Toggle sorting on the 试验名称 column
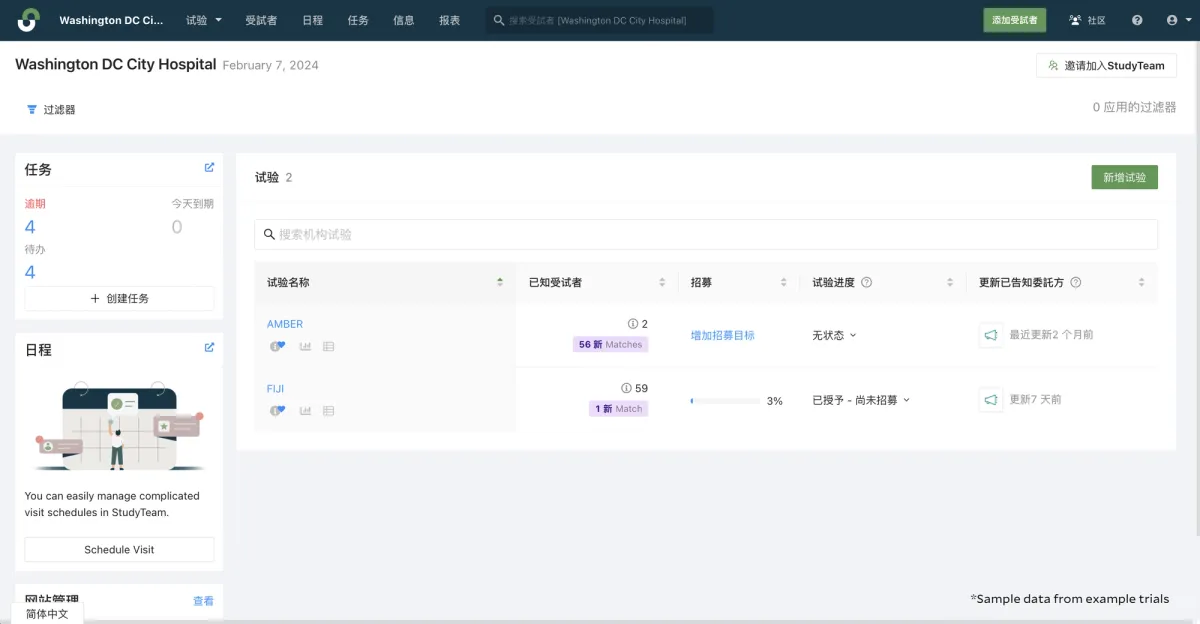This screenshot has width=1200, height=624. tap(499, 282)
